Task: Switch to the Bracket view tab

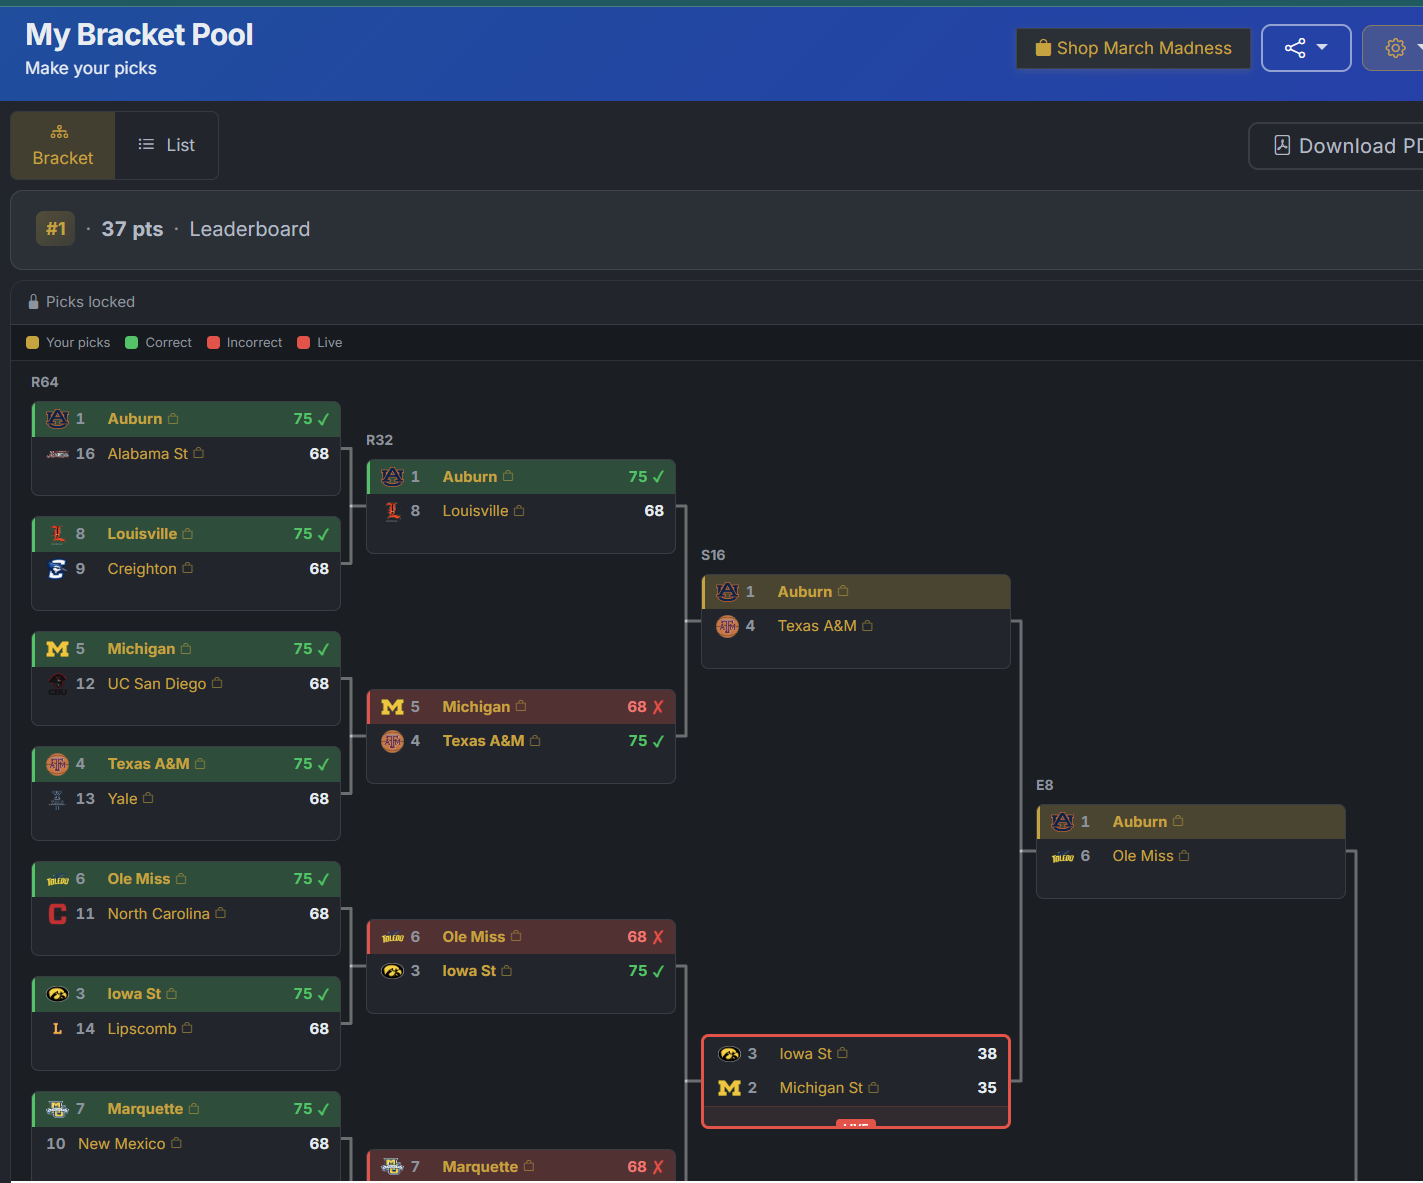Action: coord(62,145)
